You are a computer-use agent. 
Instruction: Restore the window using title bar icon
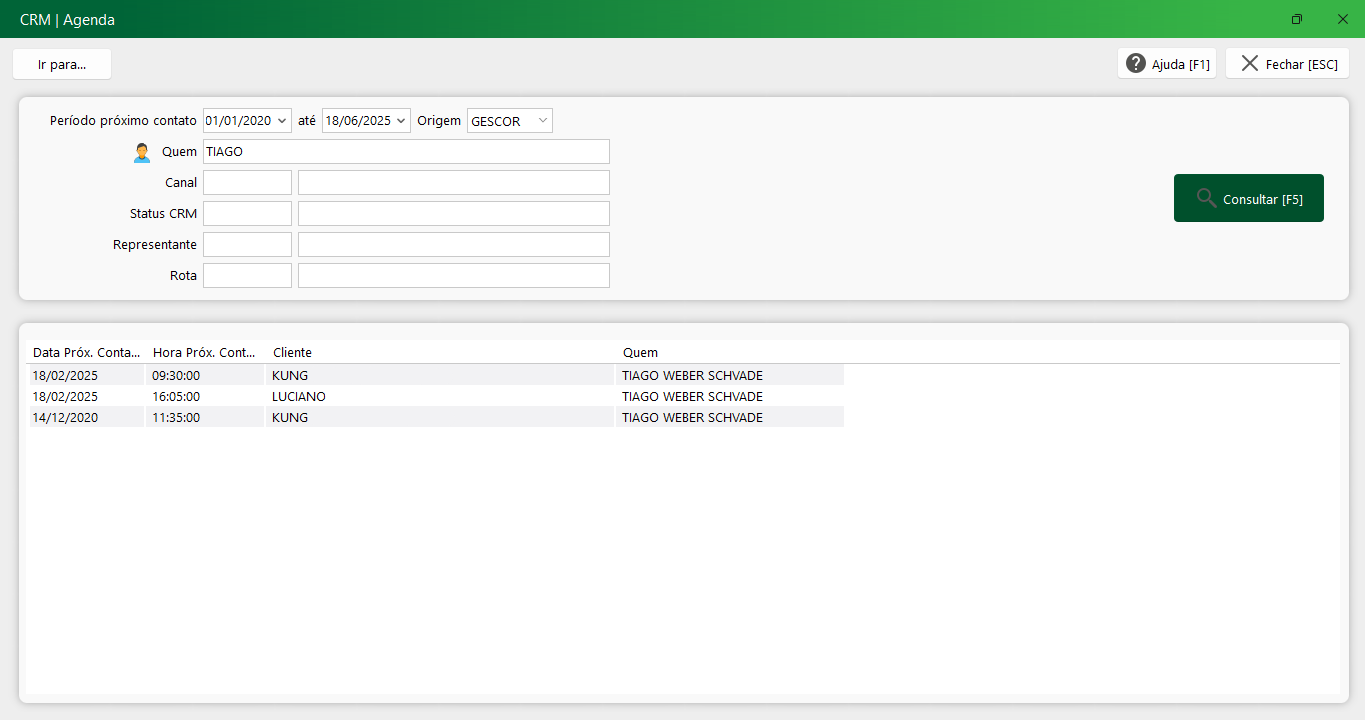(1297, 19)
